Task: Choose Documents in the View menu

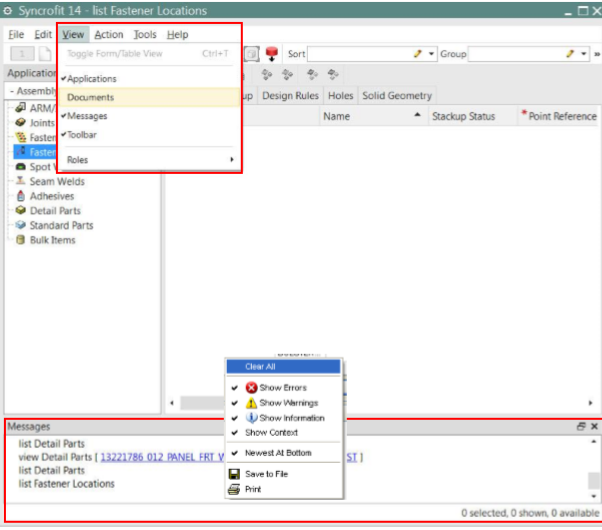Action: [x=149, y=97]
